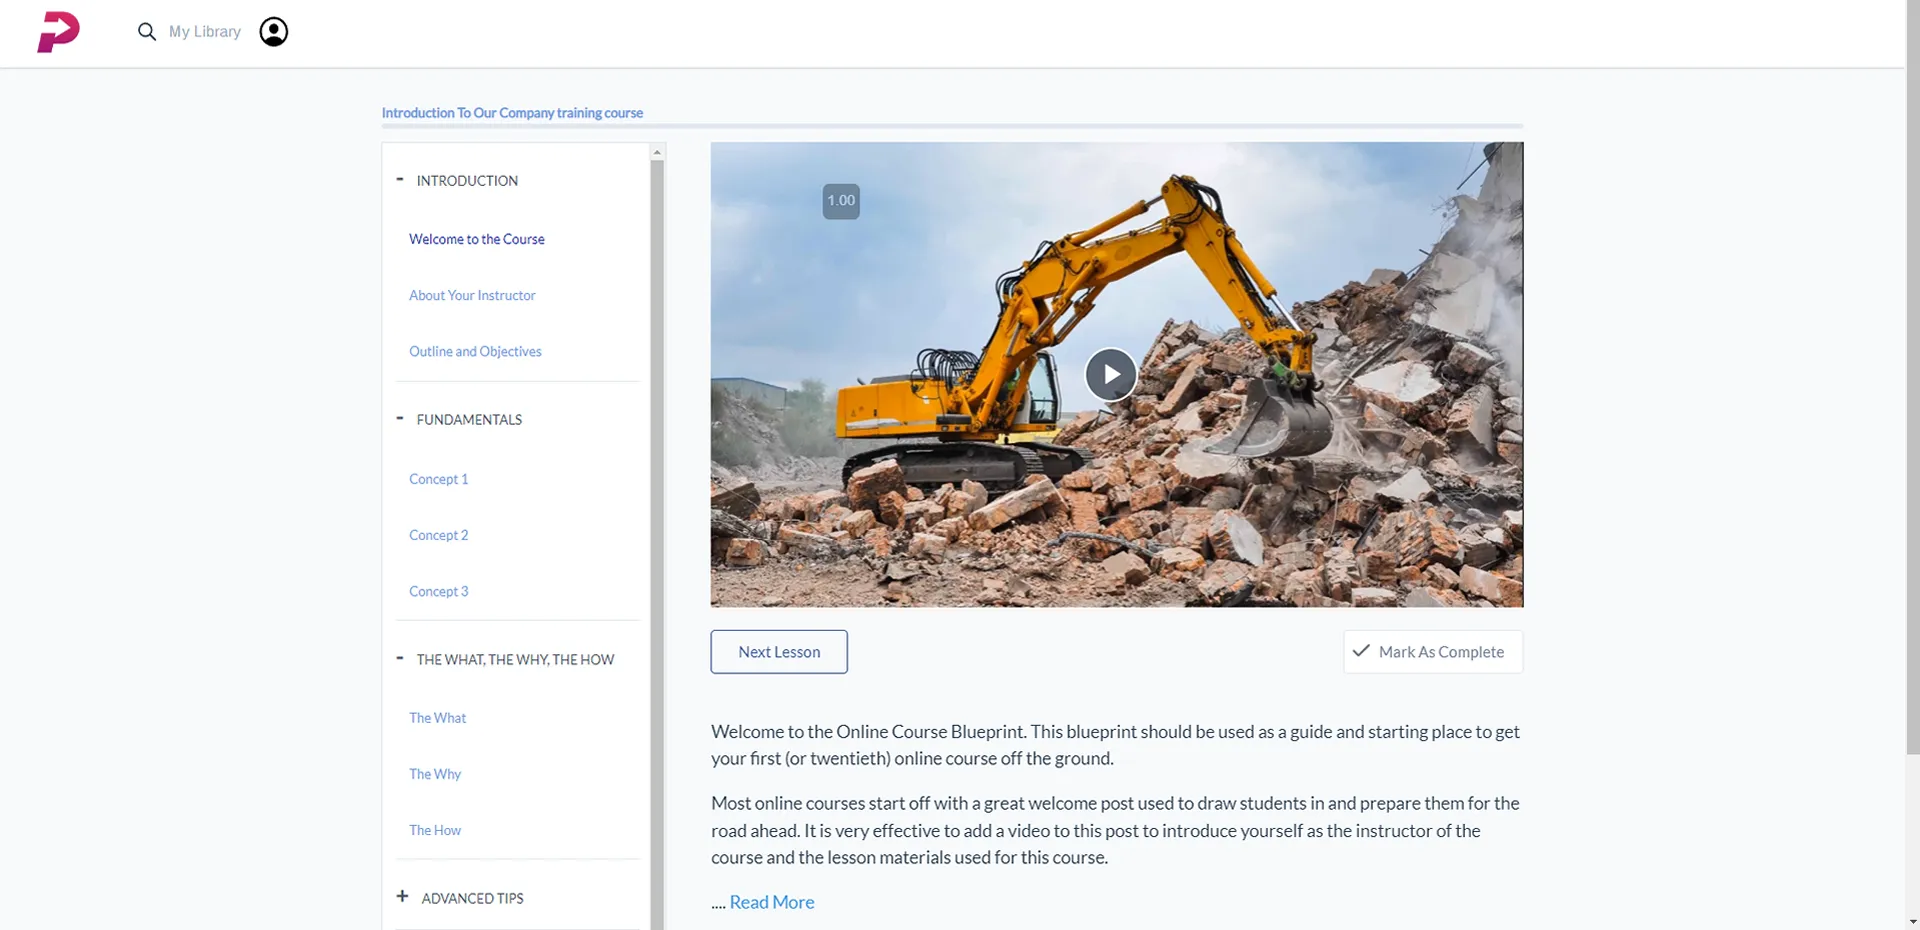The width and height of the screenshot is (1920, 930).
Task: Open search with the magnifier icon
Action: tap(147, 32)
